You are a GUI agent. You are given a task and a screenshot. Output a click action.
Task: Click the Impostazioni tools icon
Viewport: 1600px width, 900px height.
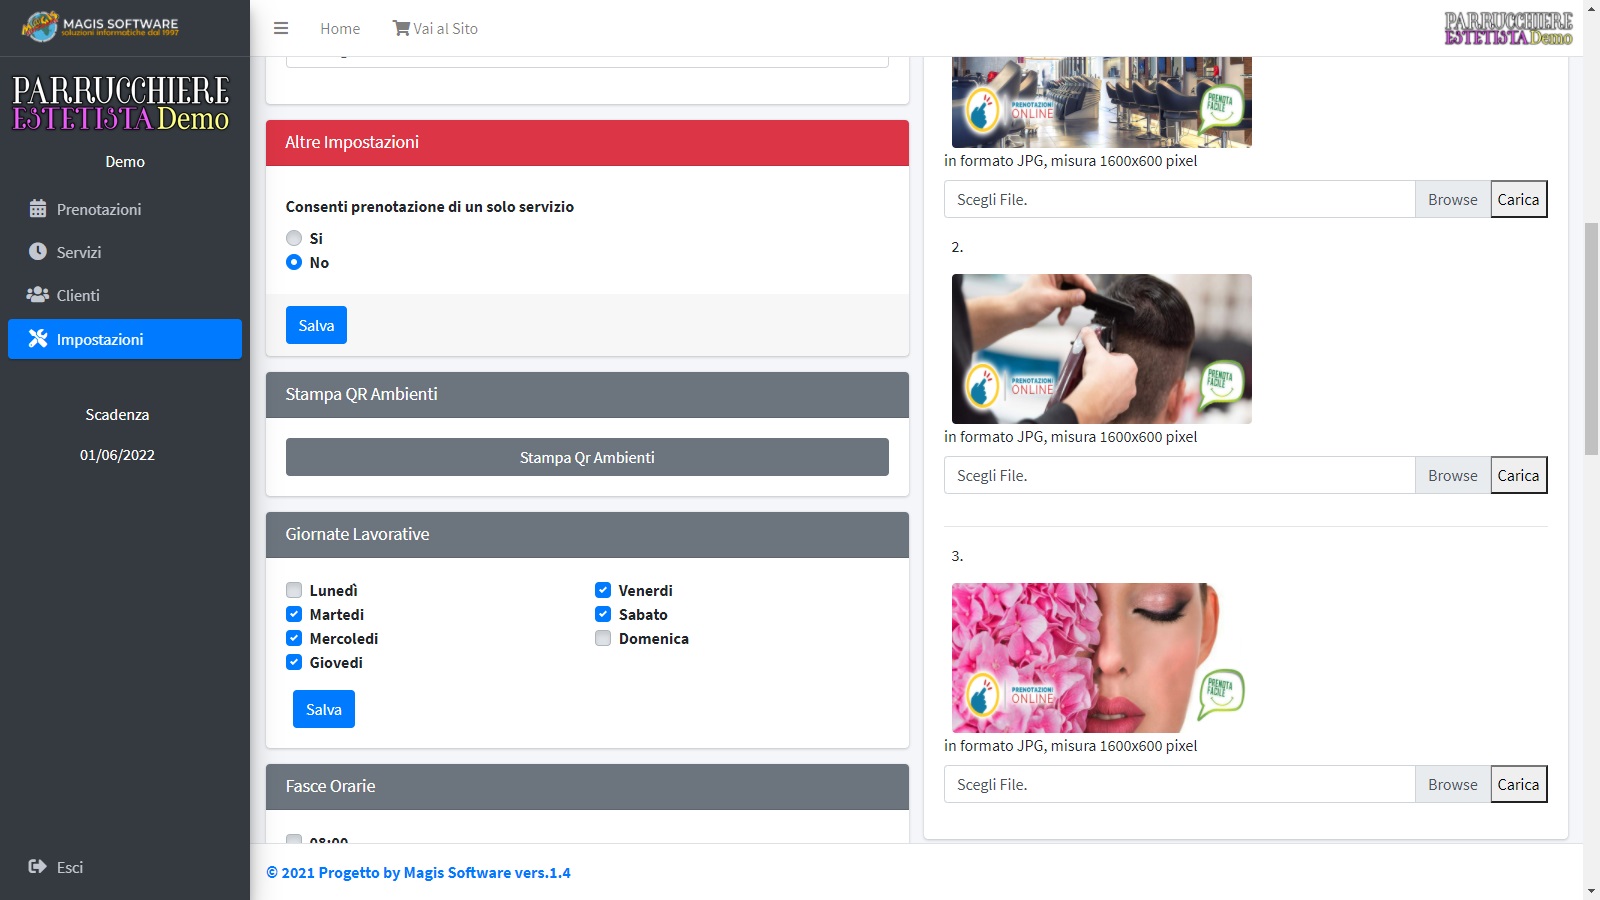(38, 339)
